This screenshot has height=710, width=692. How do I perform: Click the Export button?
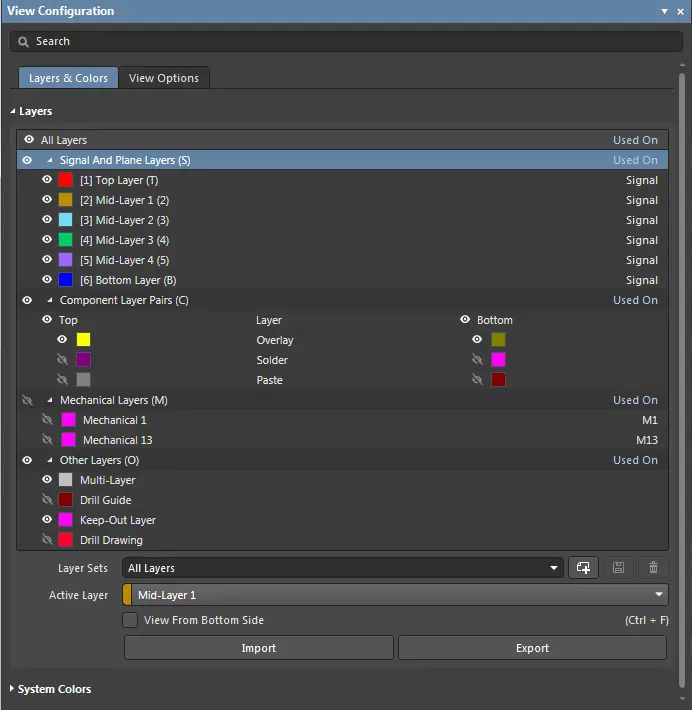[533, 648]
